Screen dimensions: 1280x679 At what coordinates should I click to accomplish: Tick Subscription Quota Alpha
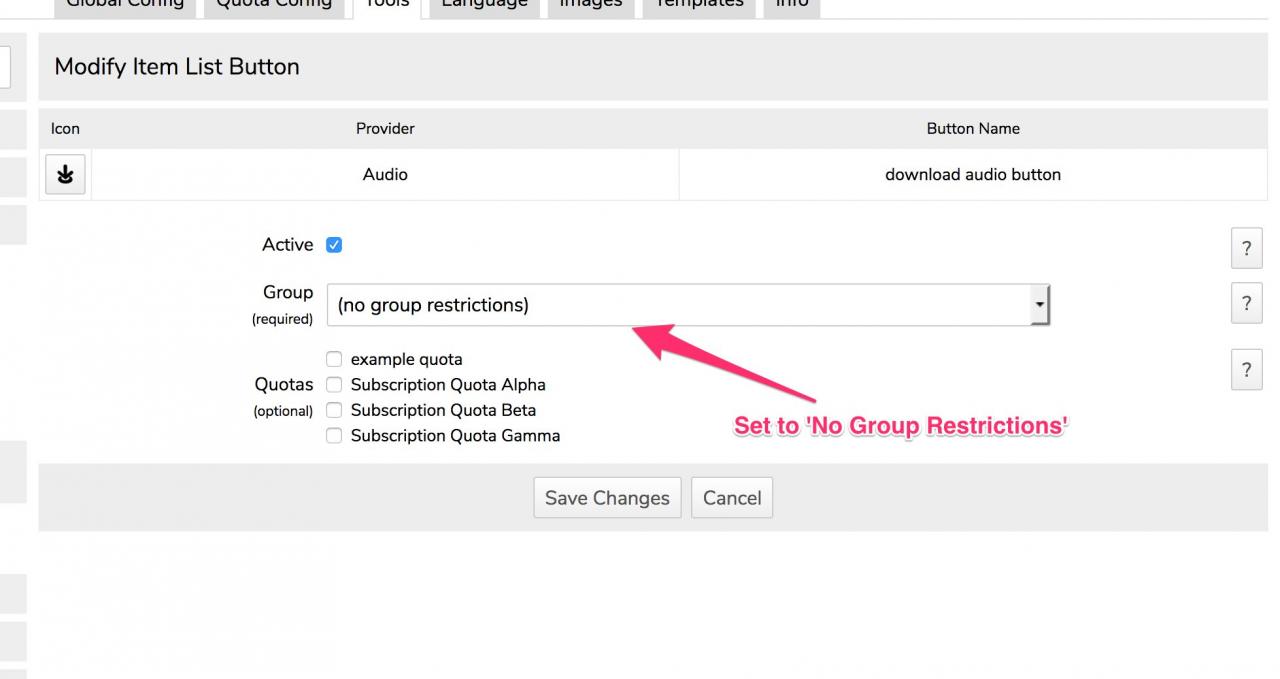tap(334, 385)
